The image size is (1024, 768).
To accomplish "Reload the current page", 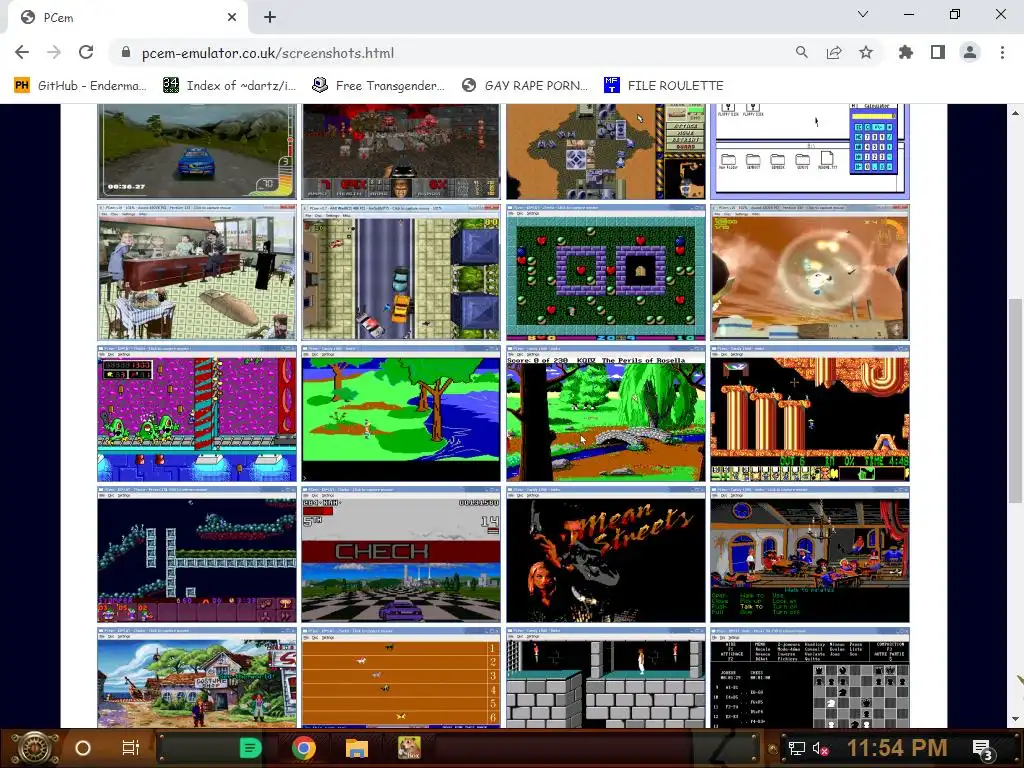I will pos(86,53).
